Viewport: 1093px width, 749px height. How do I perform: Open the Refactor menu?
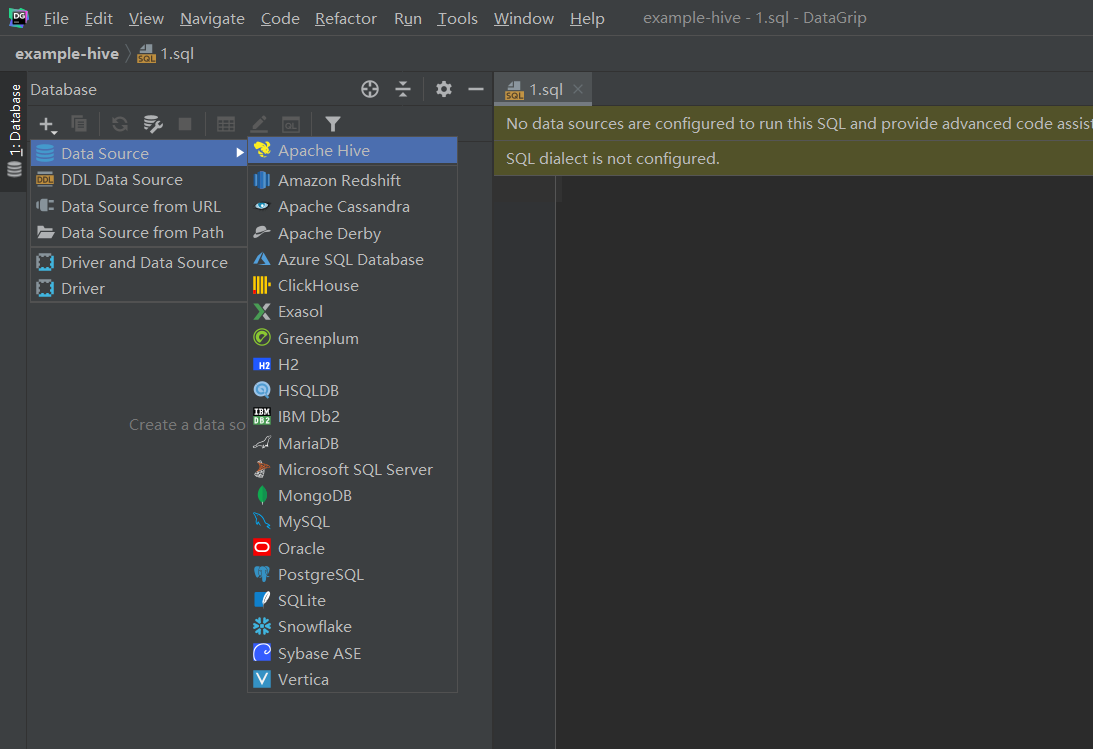[x=346, y=19]
